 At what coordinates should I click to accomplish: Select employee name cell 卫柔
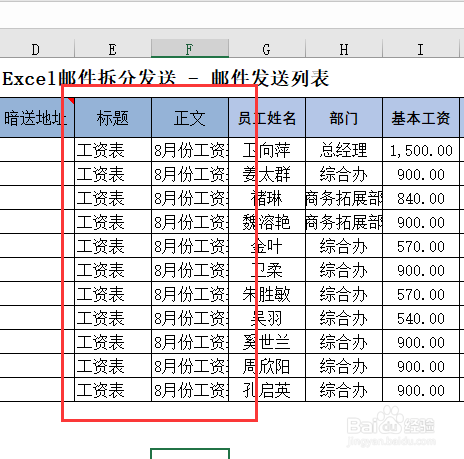[x=267, y=270]
